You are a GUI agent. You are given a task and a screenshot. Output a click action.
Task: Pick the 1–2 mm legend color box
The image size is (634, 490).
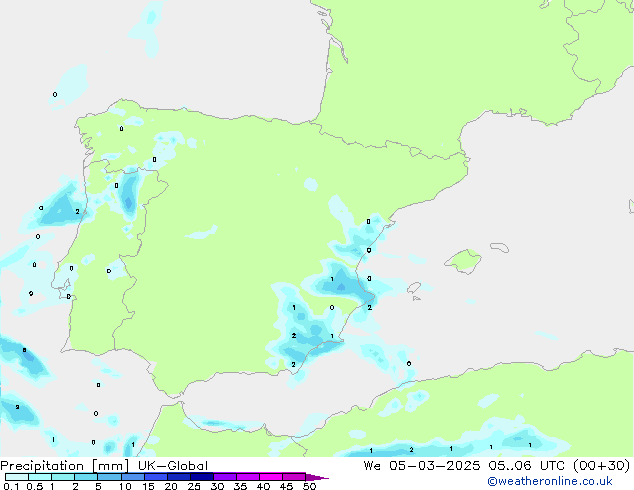point(63,477)
